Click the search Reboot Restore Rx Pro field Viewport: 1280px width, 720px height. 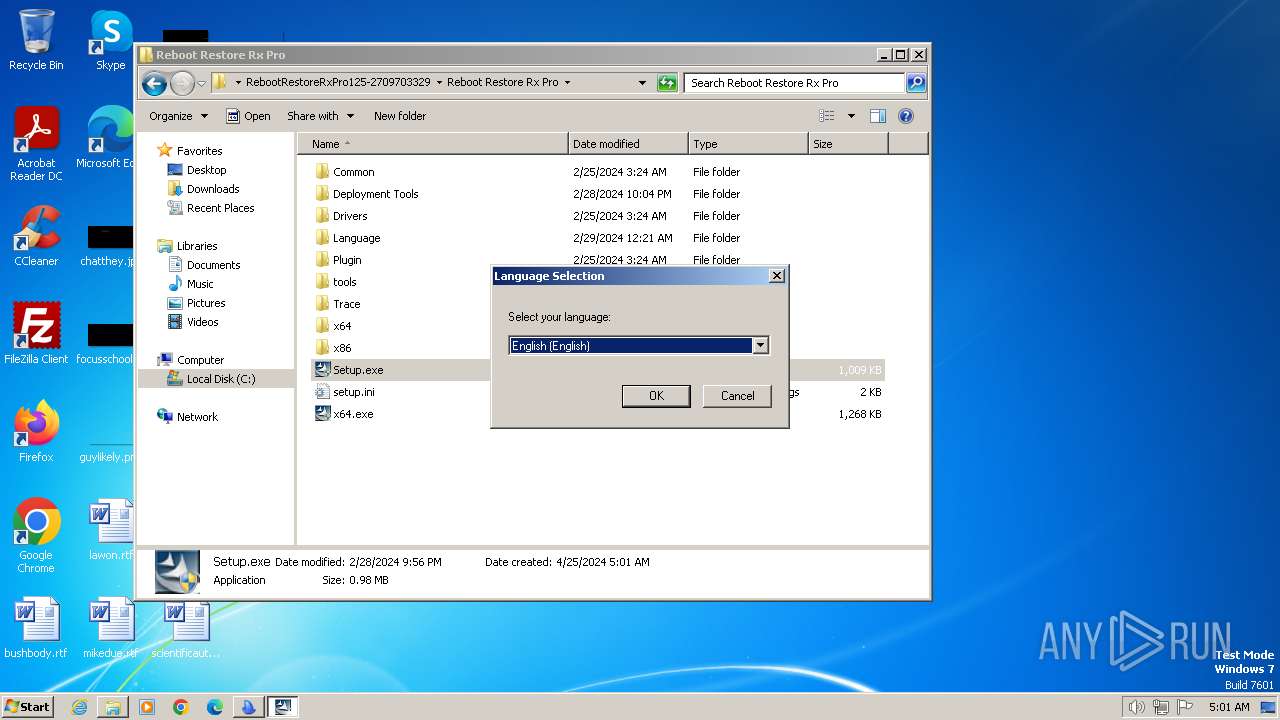pyautogui.click(x=795, y=83)
